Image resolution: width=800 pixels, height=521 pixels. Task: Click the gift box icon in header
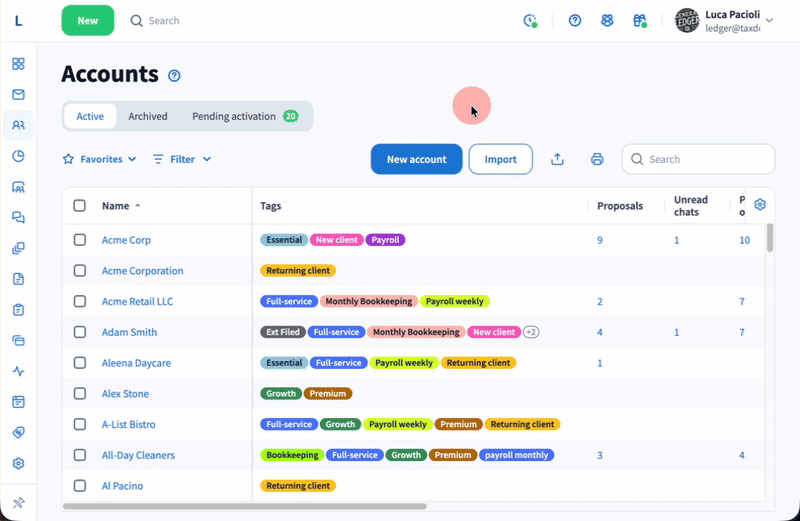click(x=640, y=20)
